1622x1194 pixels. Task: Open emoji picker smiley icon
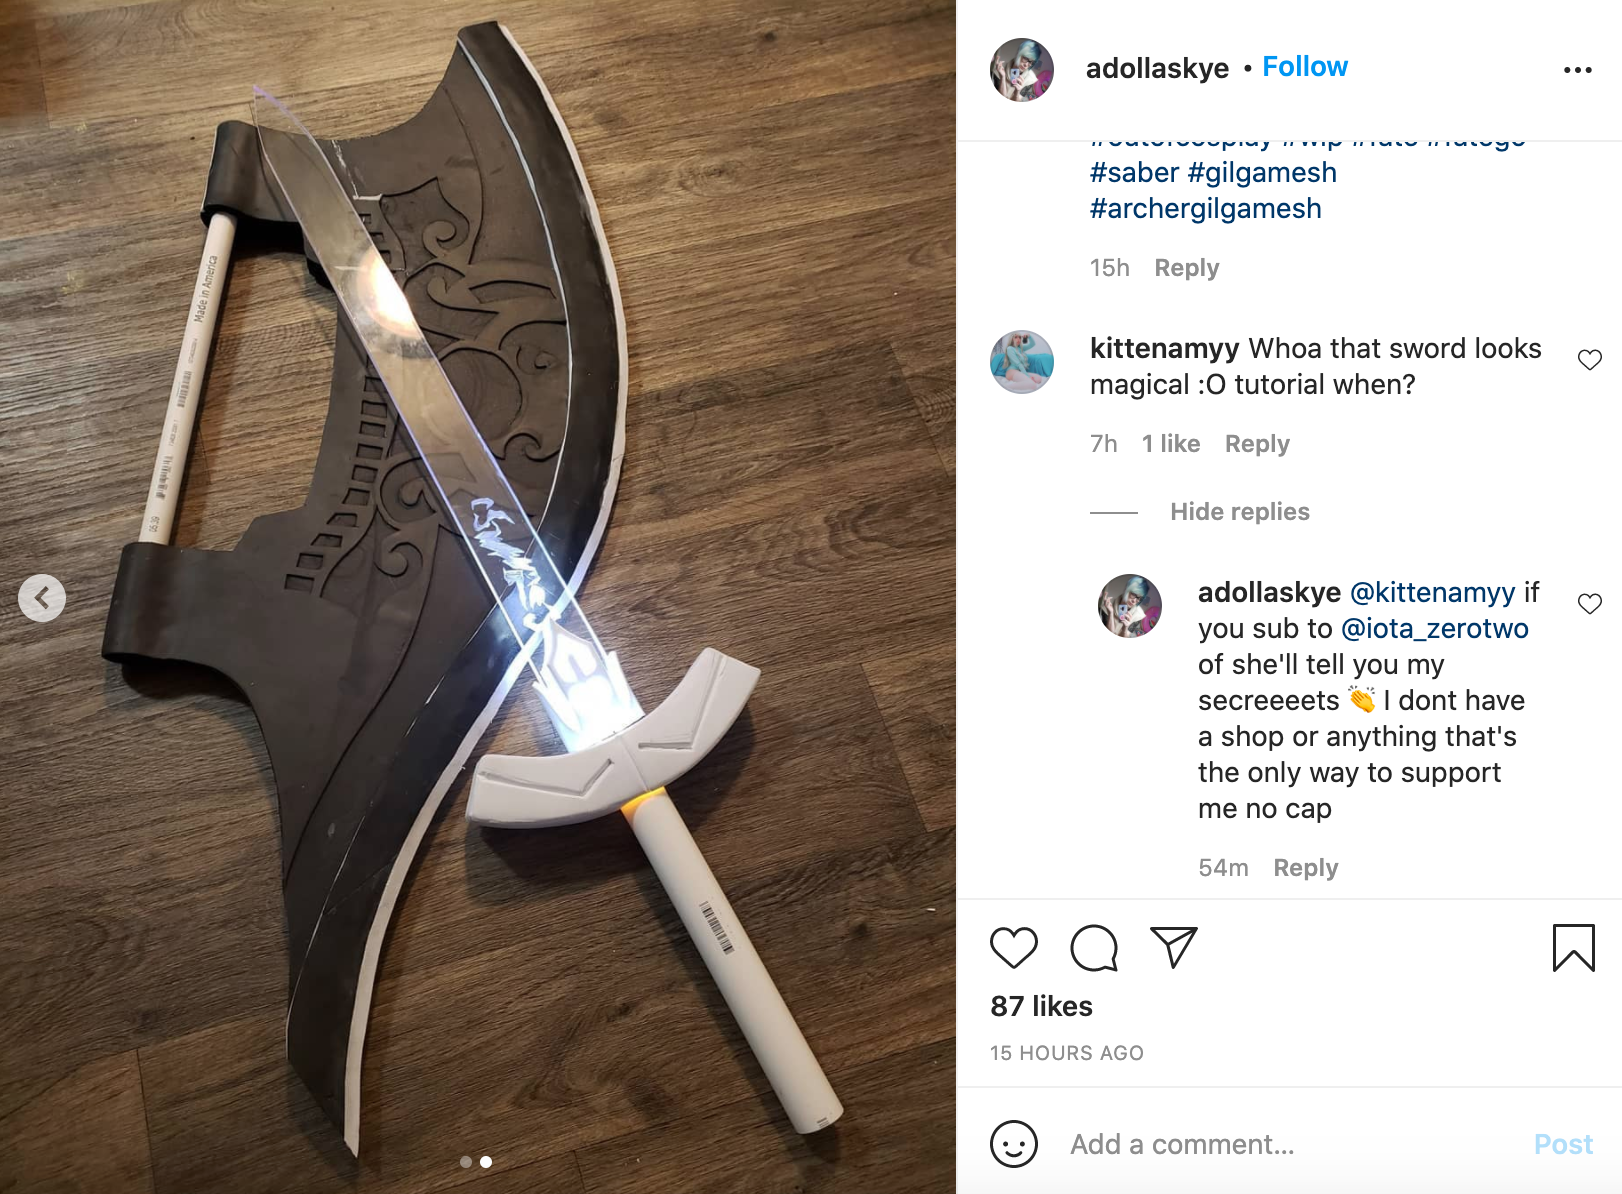[1014, 1144]
